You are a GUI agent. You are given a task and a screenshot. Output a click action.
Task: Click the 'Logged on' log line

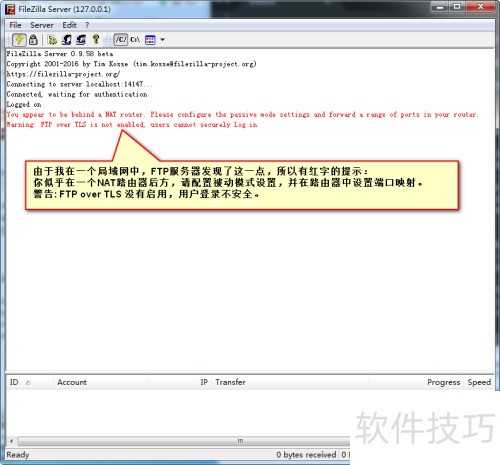[24, 104]
